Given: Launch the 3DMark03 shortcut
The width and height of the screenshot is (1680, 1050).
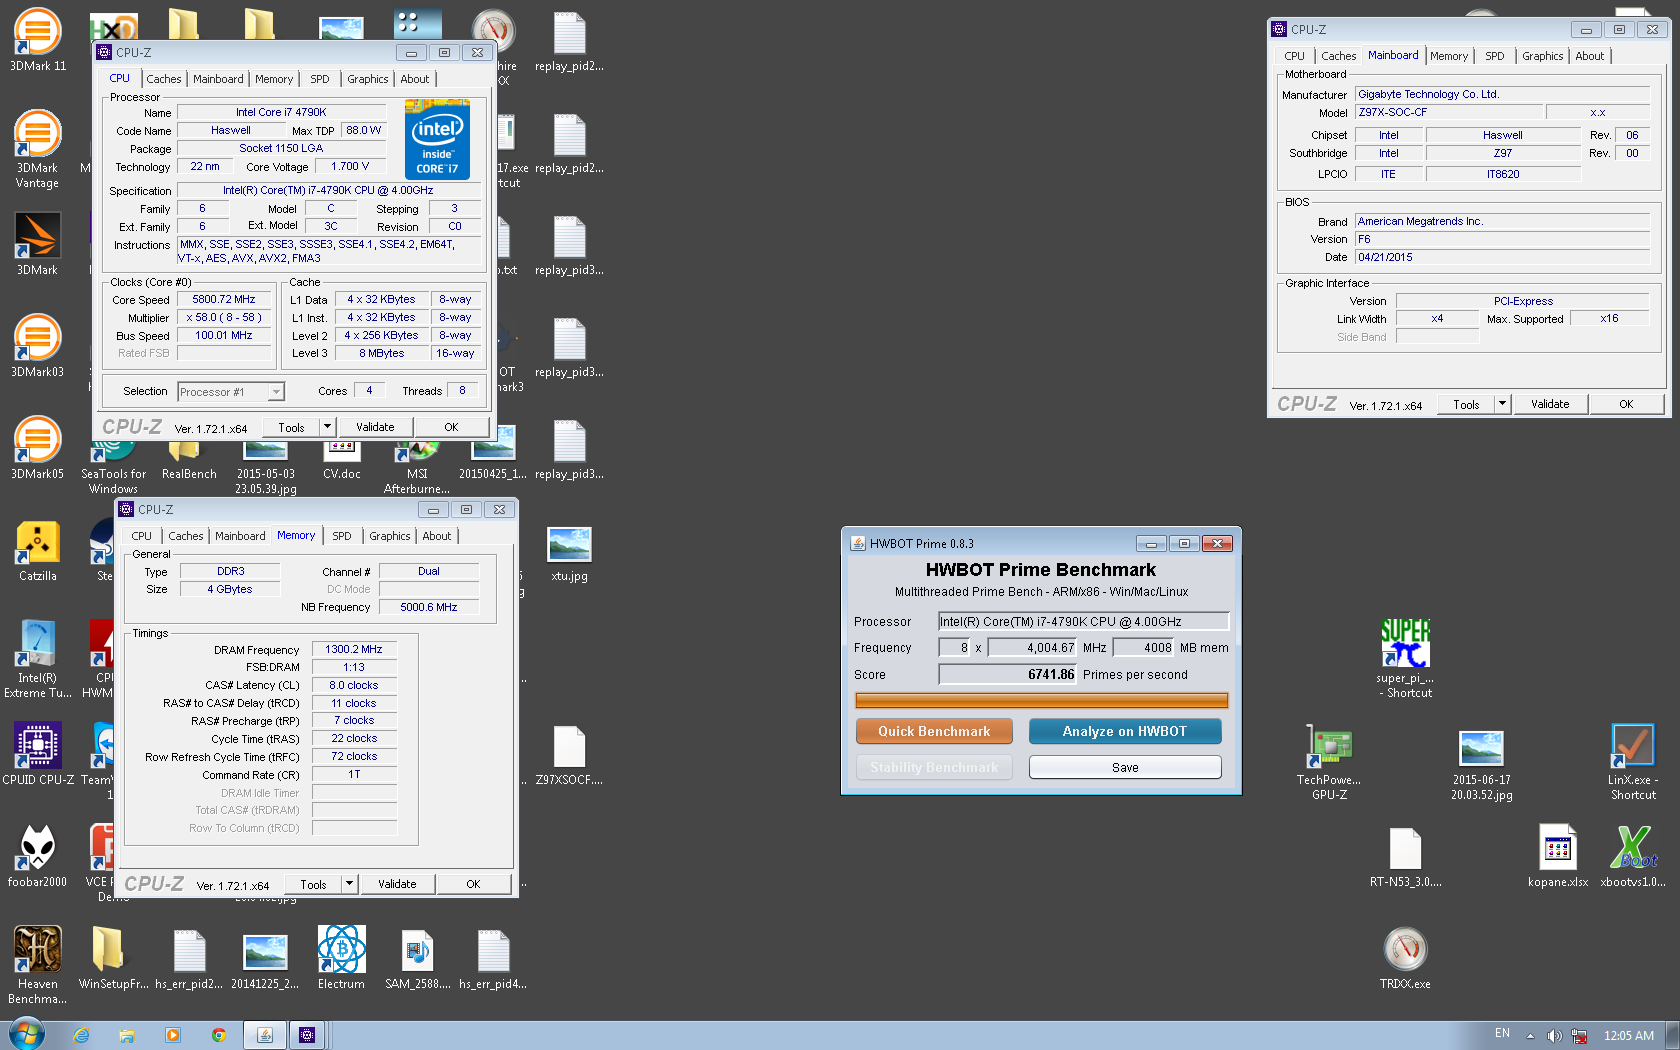Looking at the screenshot, I should click(x=37, y=346).
